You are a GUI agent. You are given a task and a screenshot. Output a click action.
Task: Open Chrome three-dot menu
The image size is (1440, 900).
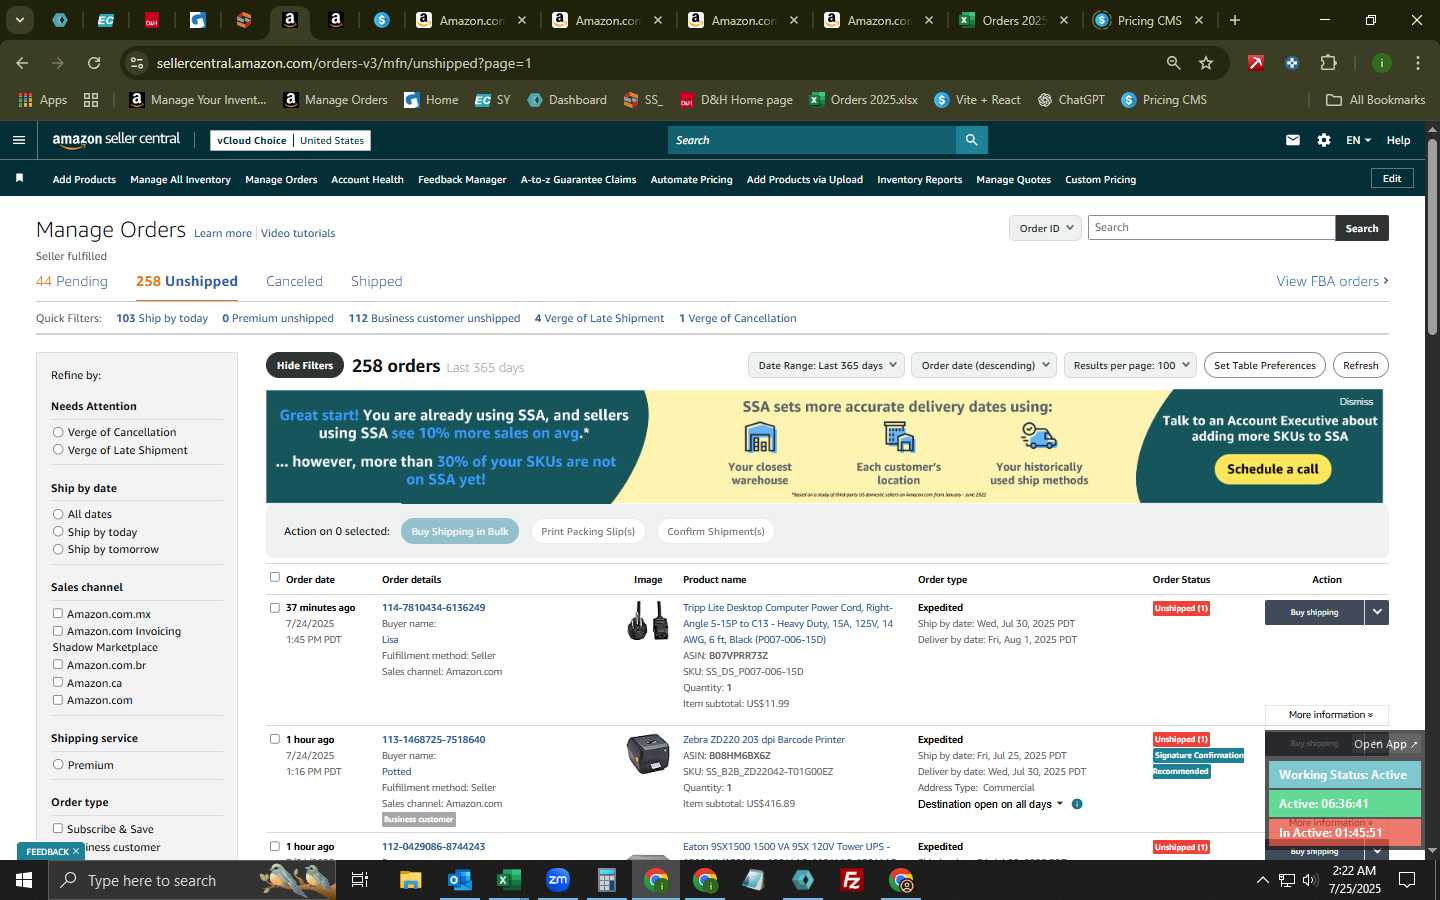coord(1417,63)
